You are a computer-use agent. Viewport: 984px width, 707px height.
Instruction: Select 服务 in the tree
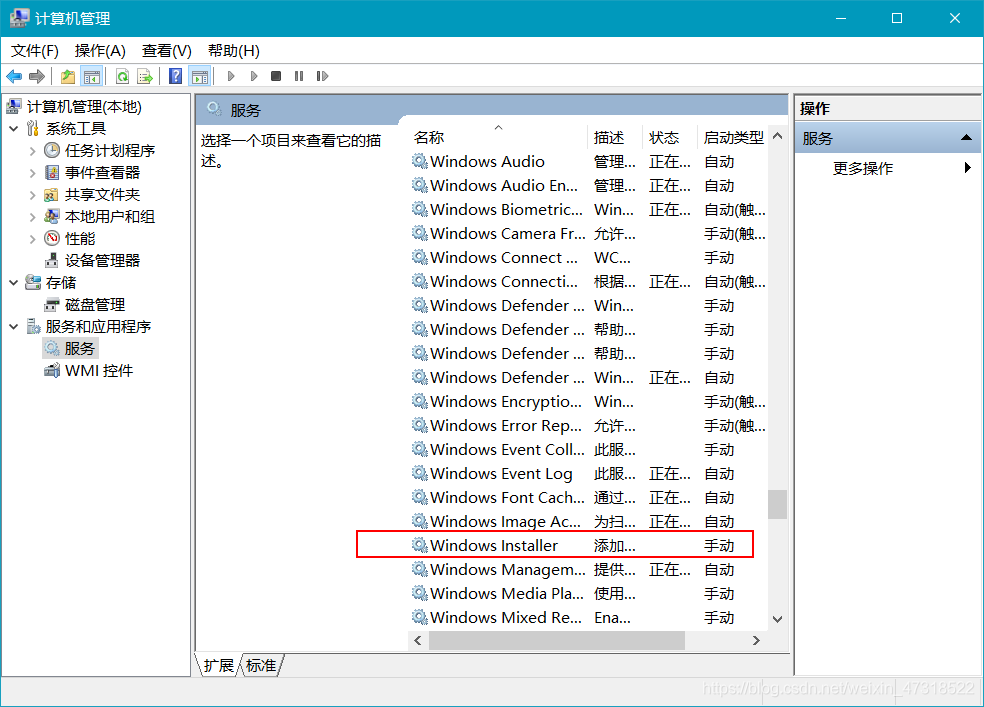click(79, 348)
